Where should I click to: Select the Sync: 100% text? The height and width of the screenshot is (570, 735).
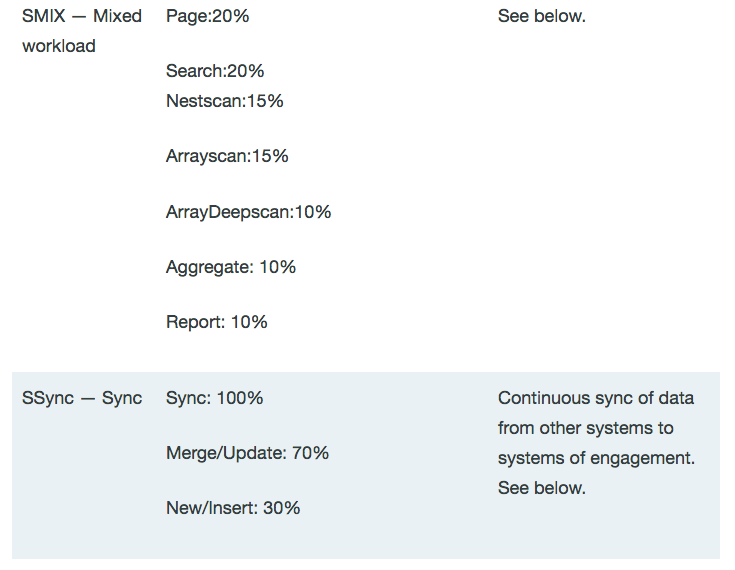click(x=214, y=398)
